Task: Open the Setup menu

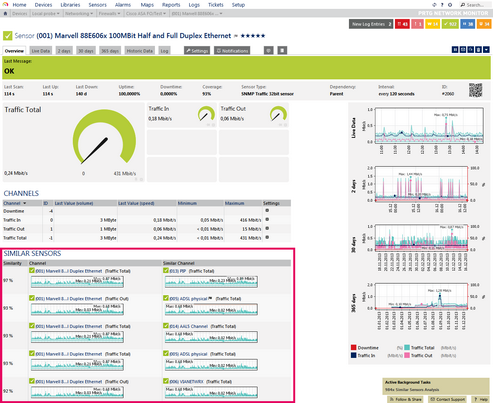Action: pos(238,5)
